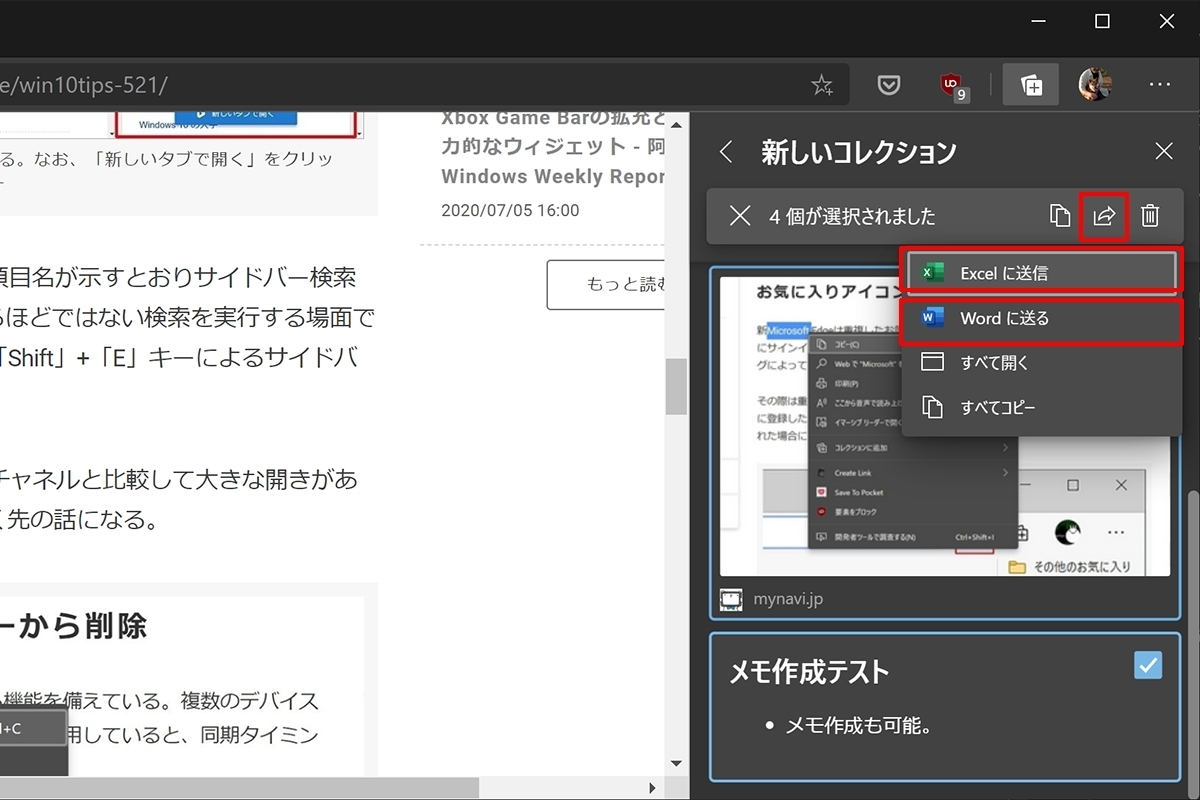Click the page scrollbar down arrow
The image size is (1200, 800).
(x=677, y=764)
